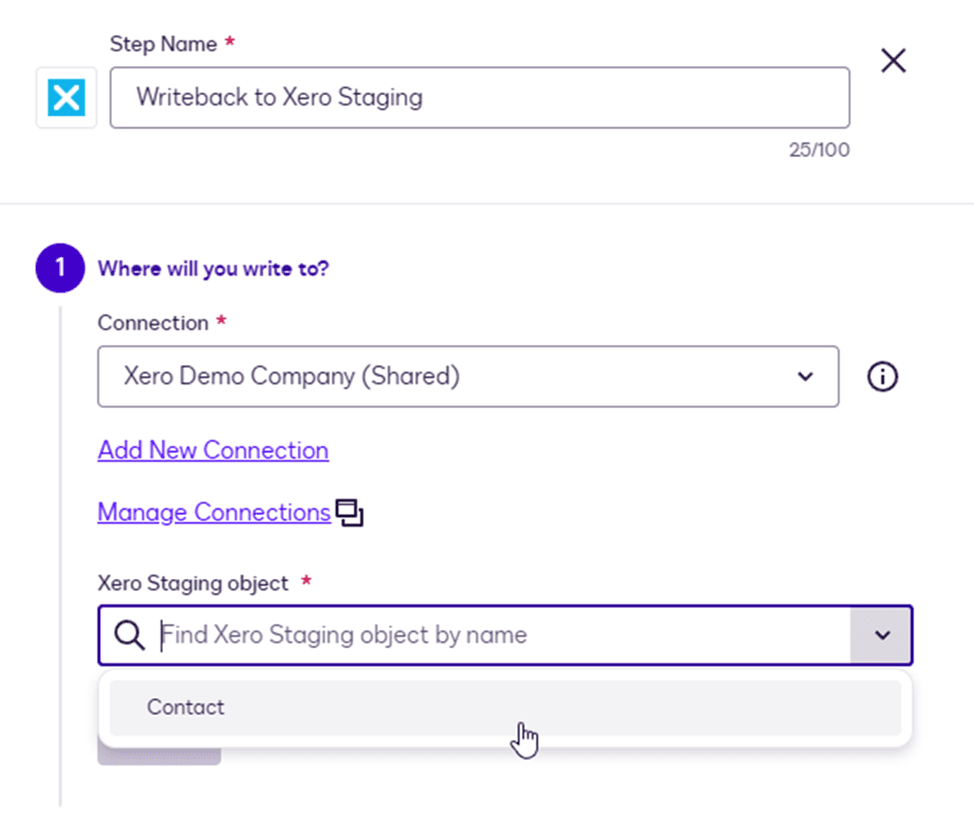Click the Add New Connection link
The image size is (974, 815).
213,450
